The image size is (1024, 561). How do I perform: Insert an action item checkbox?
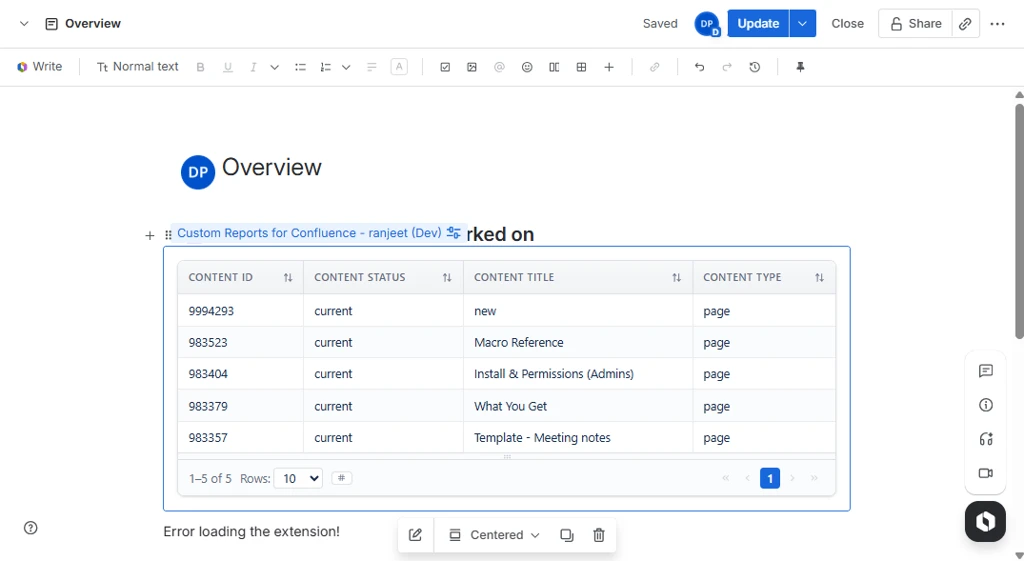point(445,67)
